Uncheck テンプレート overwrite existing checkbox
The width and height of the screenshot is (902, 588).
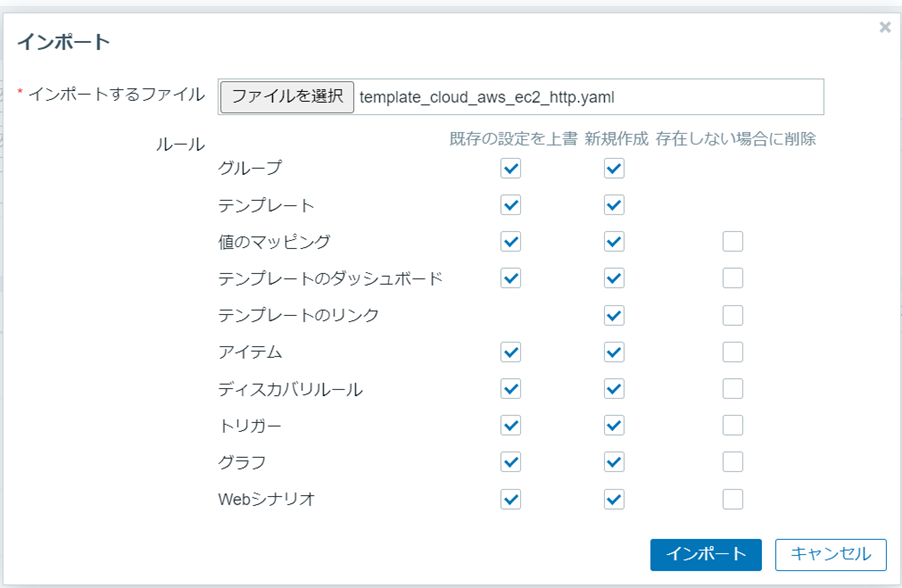coord(511,205)
